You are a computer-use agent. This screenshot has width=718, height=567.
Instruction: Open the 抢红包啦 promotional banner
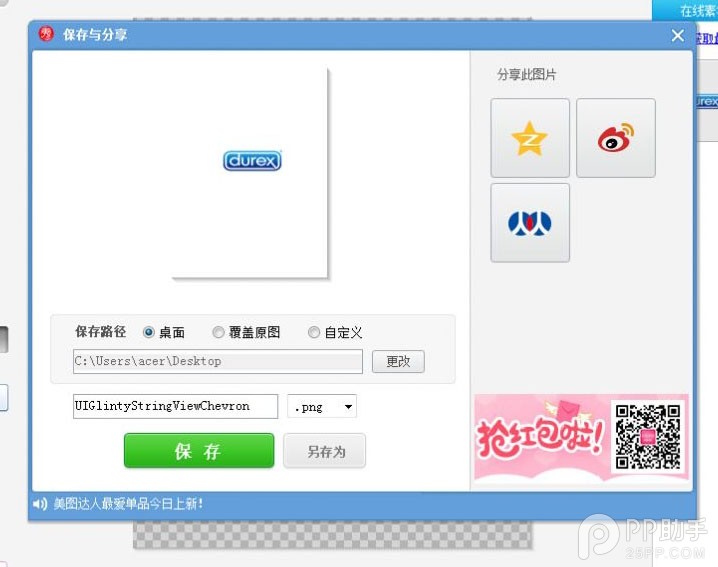tap(582, 438)
